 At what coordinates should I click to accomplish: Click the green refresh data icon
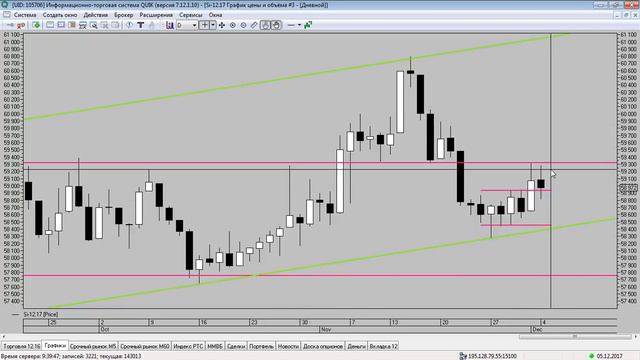(x=36, y=25)
